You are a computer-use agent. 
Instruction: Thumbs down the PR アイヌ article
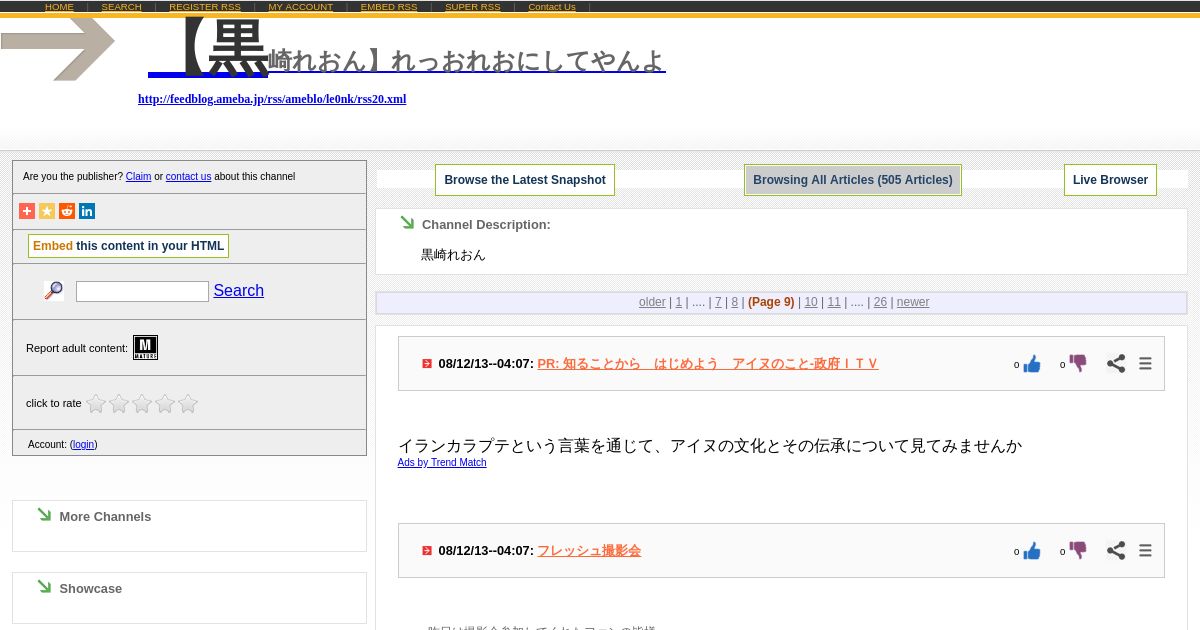[1078, 364]
